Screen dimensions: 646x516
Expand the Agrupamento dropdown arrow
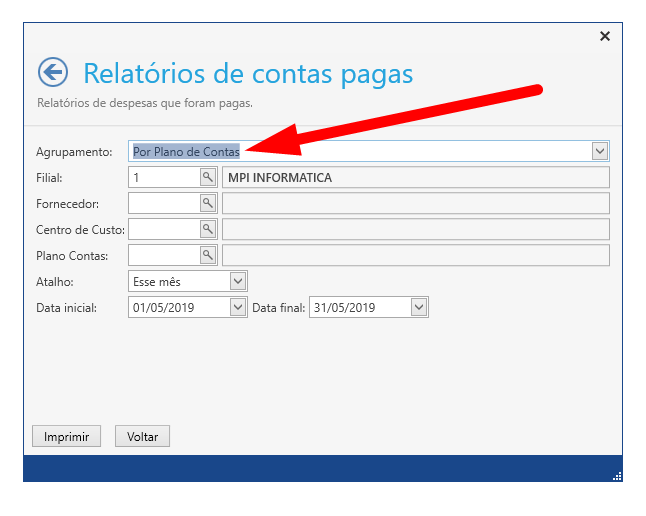(x=600, y=151)
